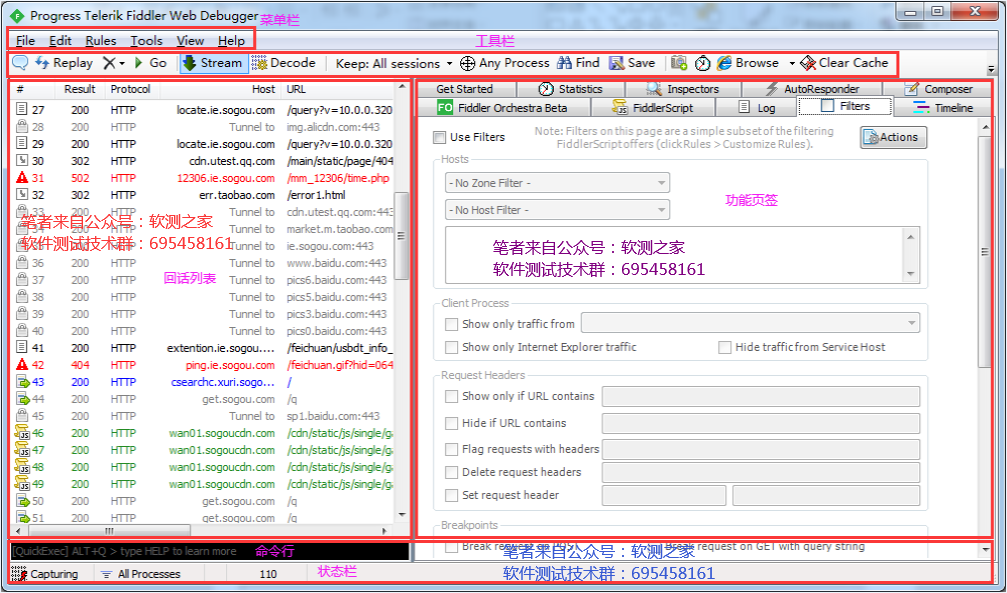Click All Processes filter in status bar
The height and width of the screenshot is (593, 1007).
tap(141, 574)
